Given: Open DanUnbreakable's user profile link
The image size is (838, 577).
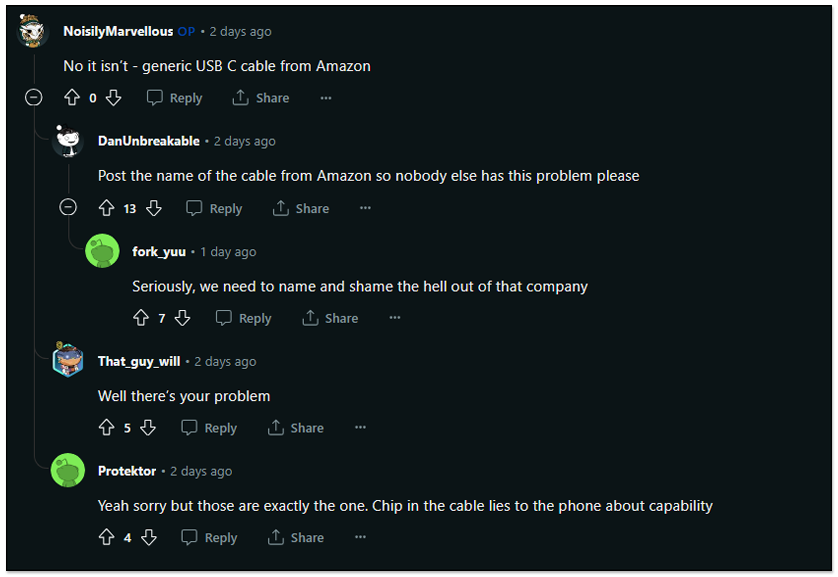Looking at the screenshot, I should coord(149,141).
